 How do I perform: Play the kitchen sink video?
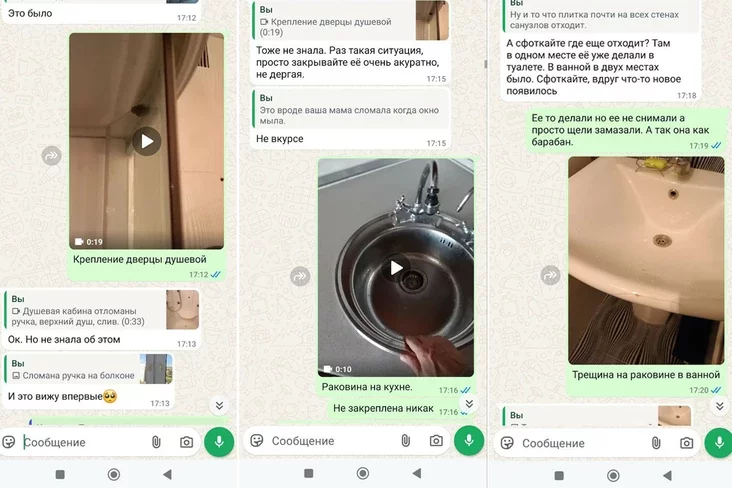pos(396,268)
